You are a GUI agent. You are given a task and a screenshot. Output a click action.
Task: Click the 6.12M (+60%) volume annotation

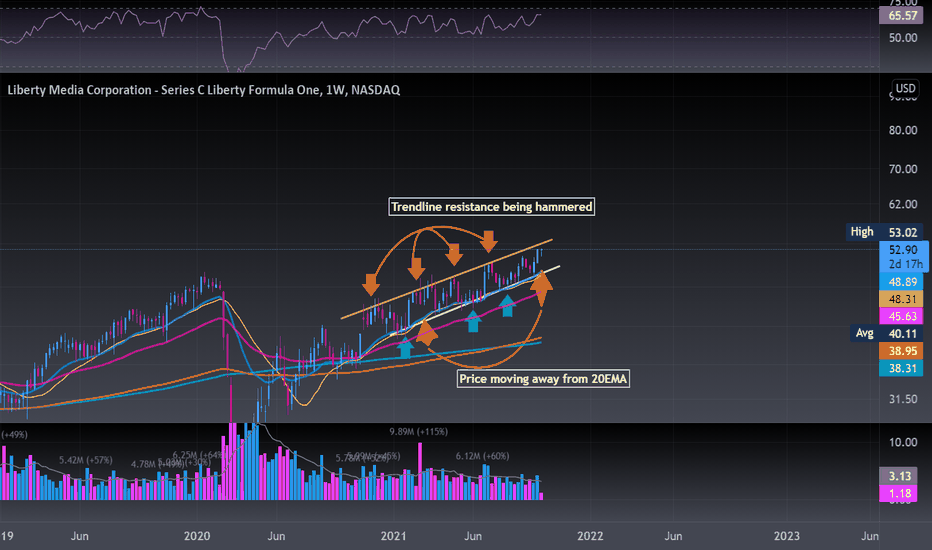(482, 456)
